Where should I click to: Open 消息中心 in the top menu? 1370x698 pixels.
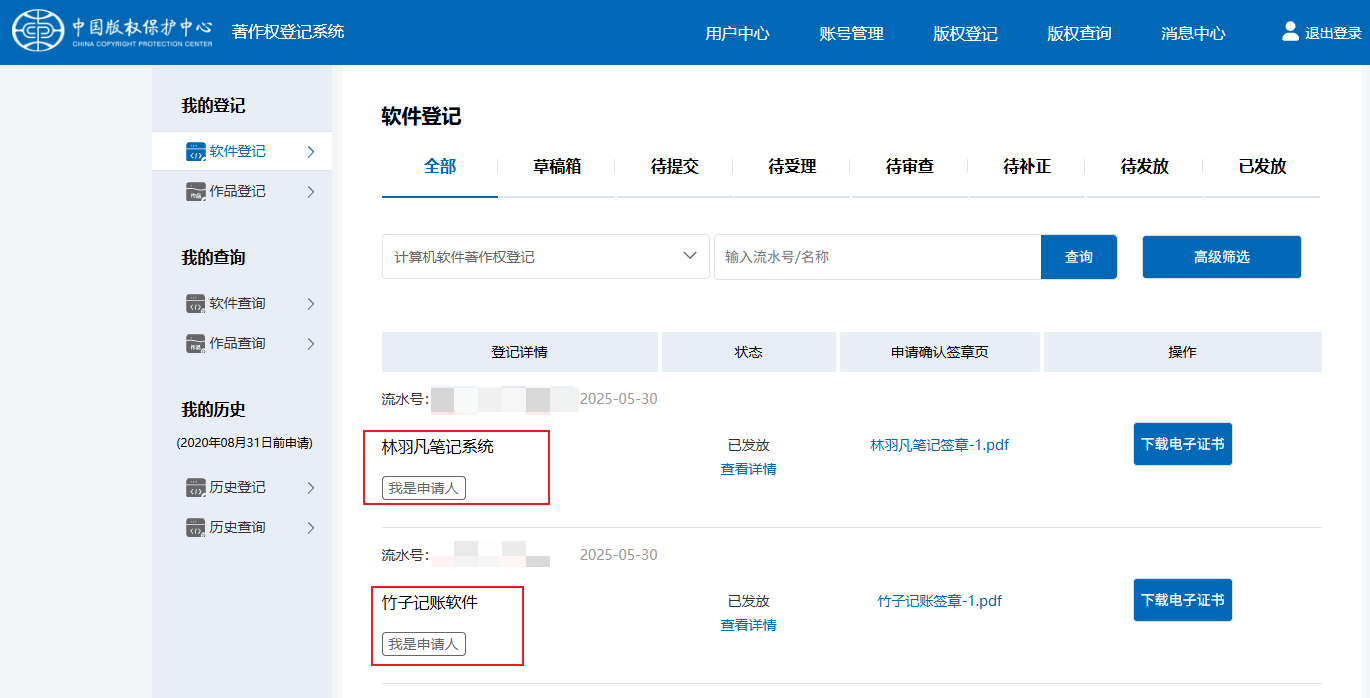coord(1194,33)
